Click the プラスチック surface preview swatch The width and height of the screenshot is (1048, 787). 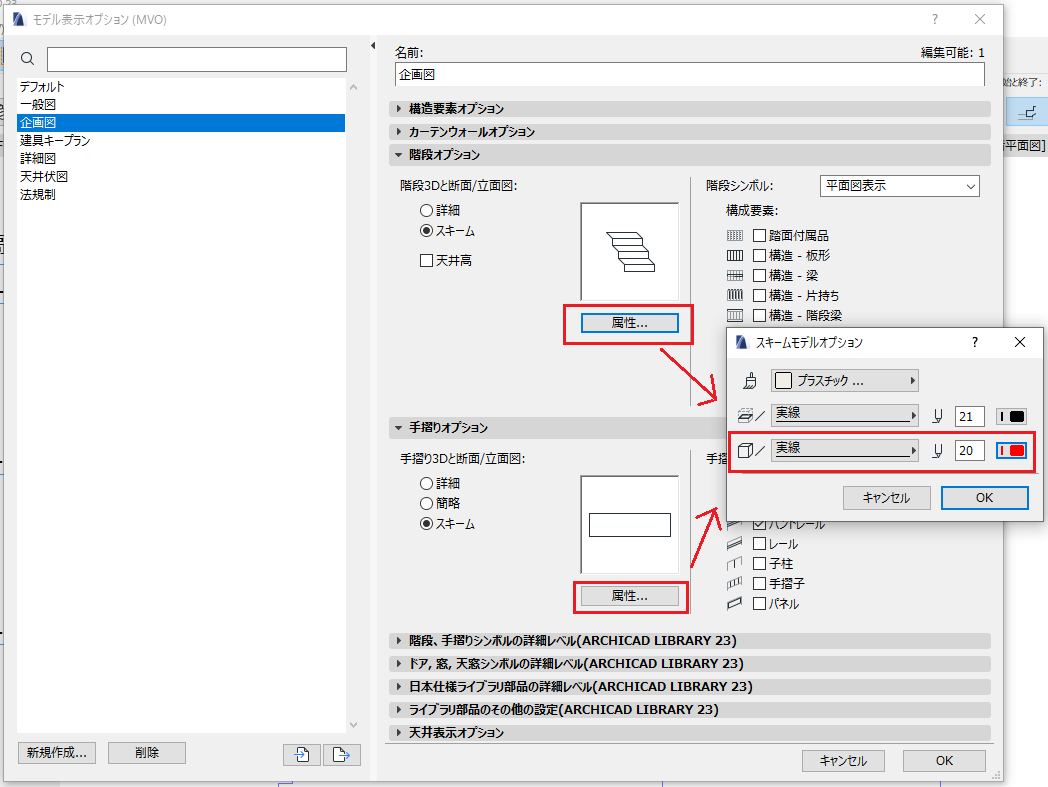(x=783, y=380)
